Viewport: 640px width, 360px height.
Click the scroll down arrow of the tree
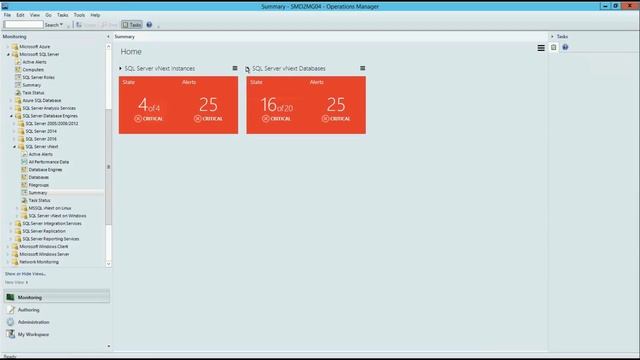point(109,264)
